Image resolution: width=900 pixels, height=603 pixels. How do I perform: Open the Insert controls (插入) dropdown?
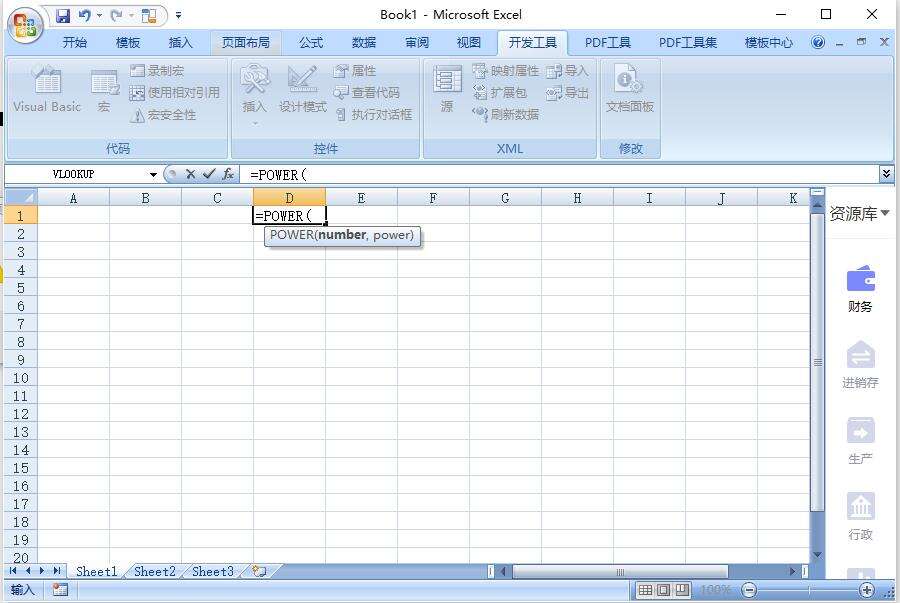[x=254, y=94]
